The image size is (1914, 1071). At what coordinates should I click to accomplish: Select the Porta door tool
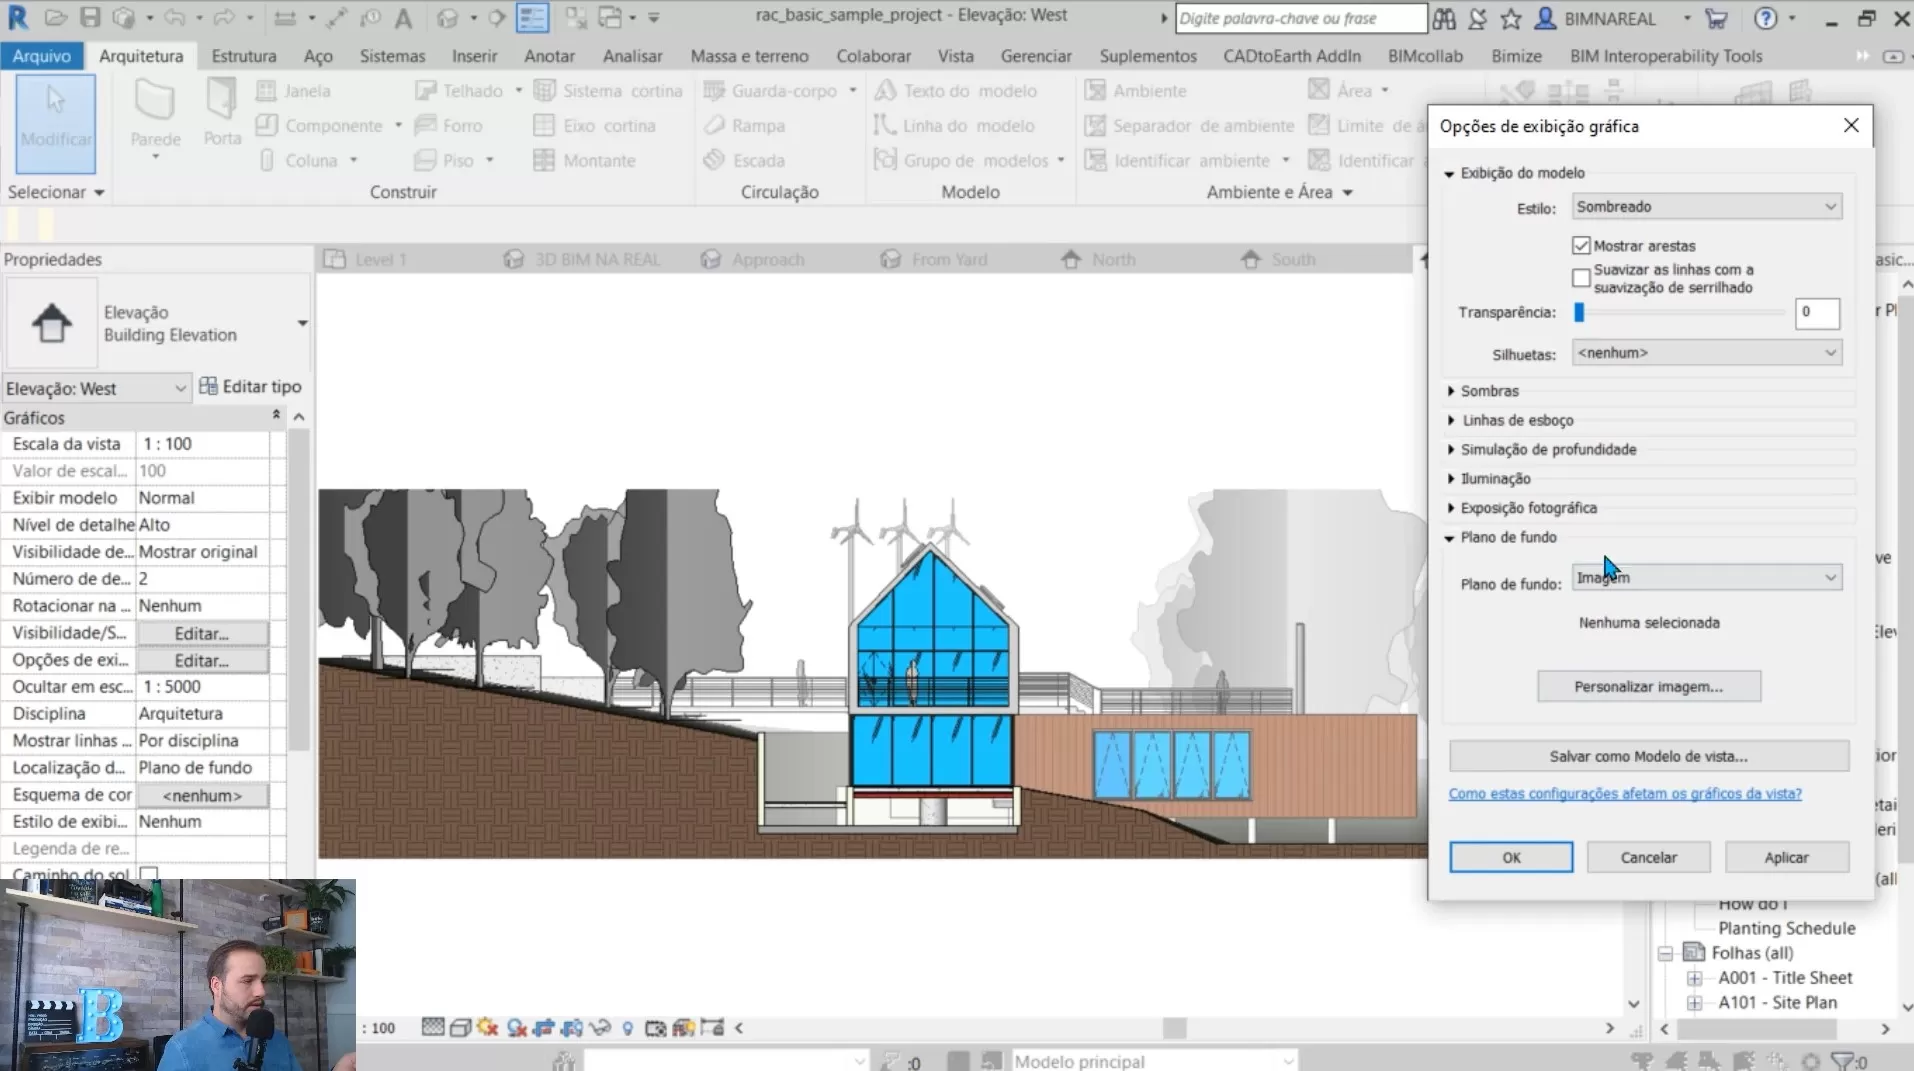point(222,113)
